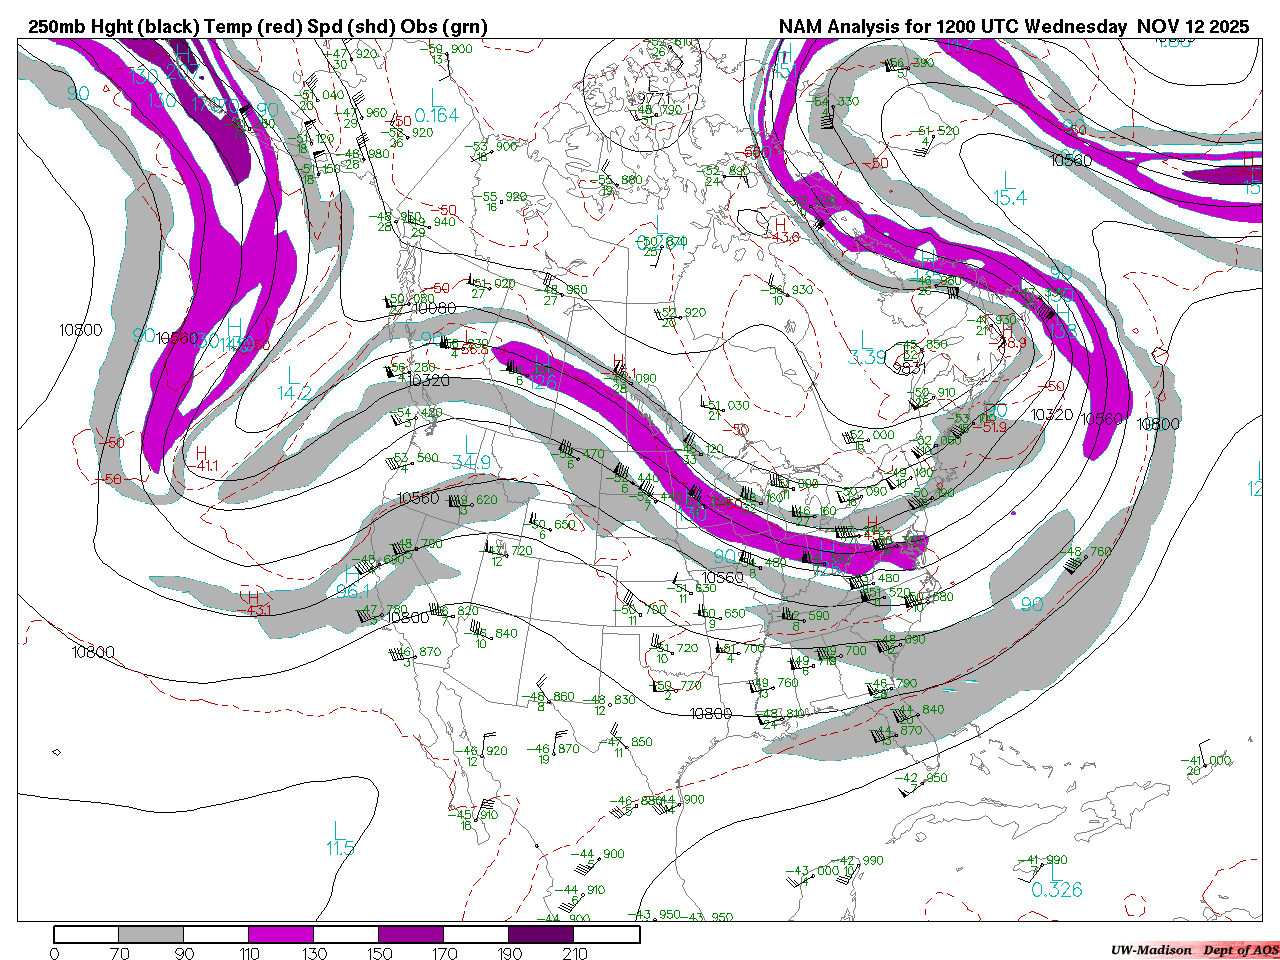Click the dark purple 190–210 legend swatch
Image resolution: width=1280 pixels, height=960 pixels.
[x=541, y=934]
